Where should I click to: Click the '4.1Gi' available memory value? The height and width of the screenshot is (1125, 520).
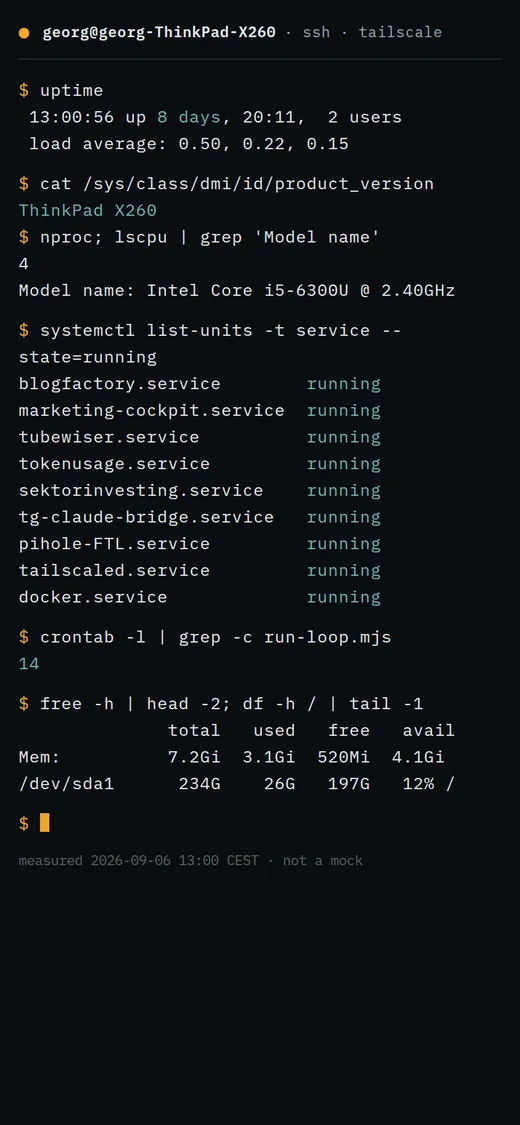pos(418,757)
